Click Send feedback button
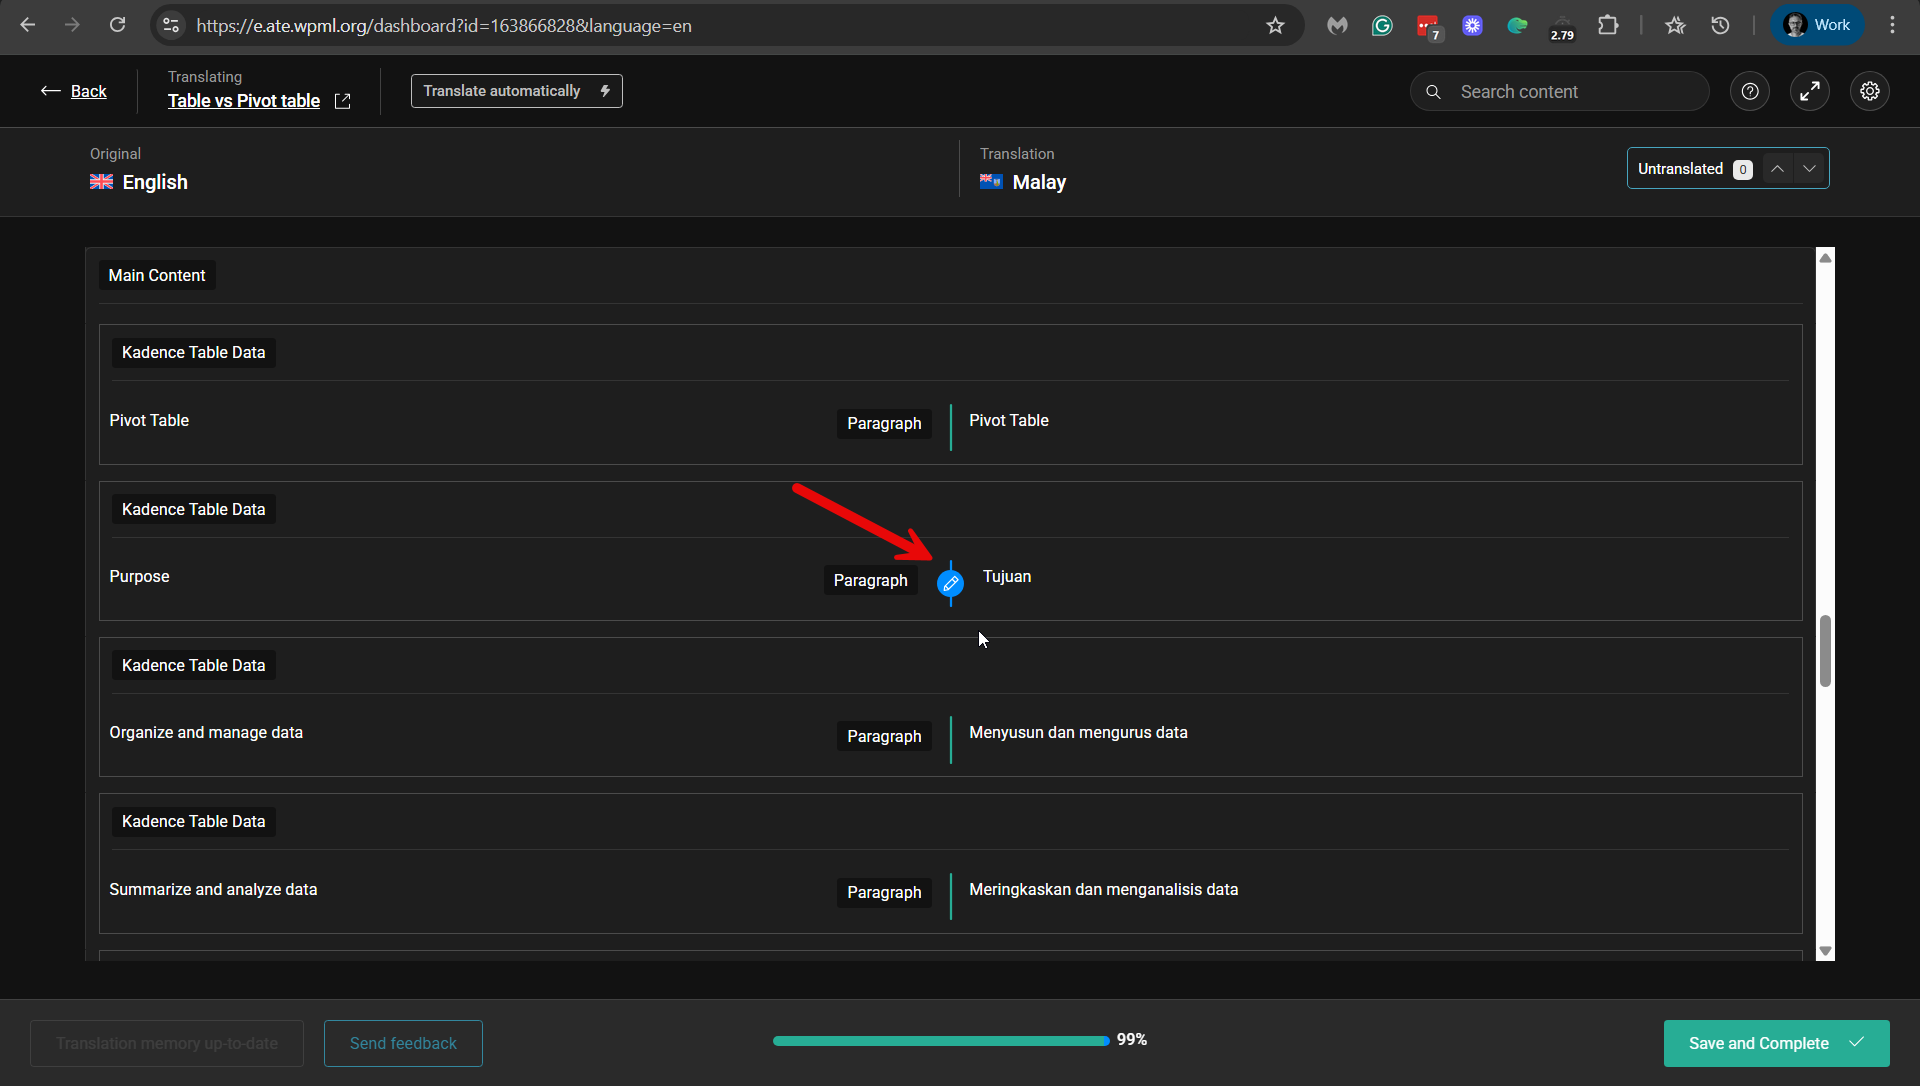The image size is (1920, 1086). [403, 1043]
